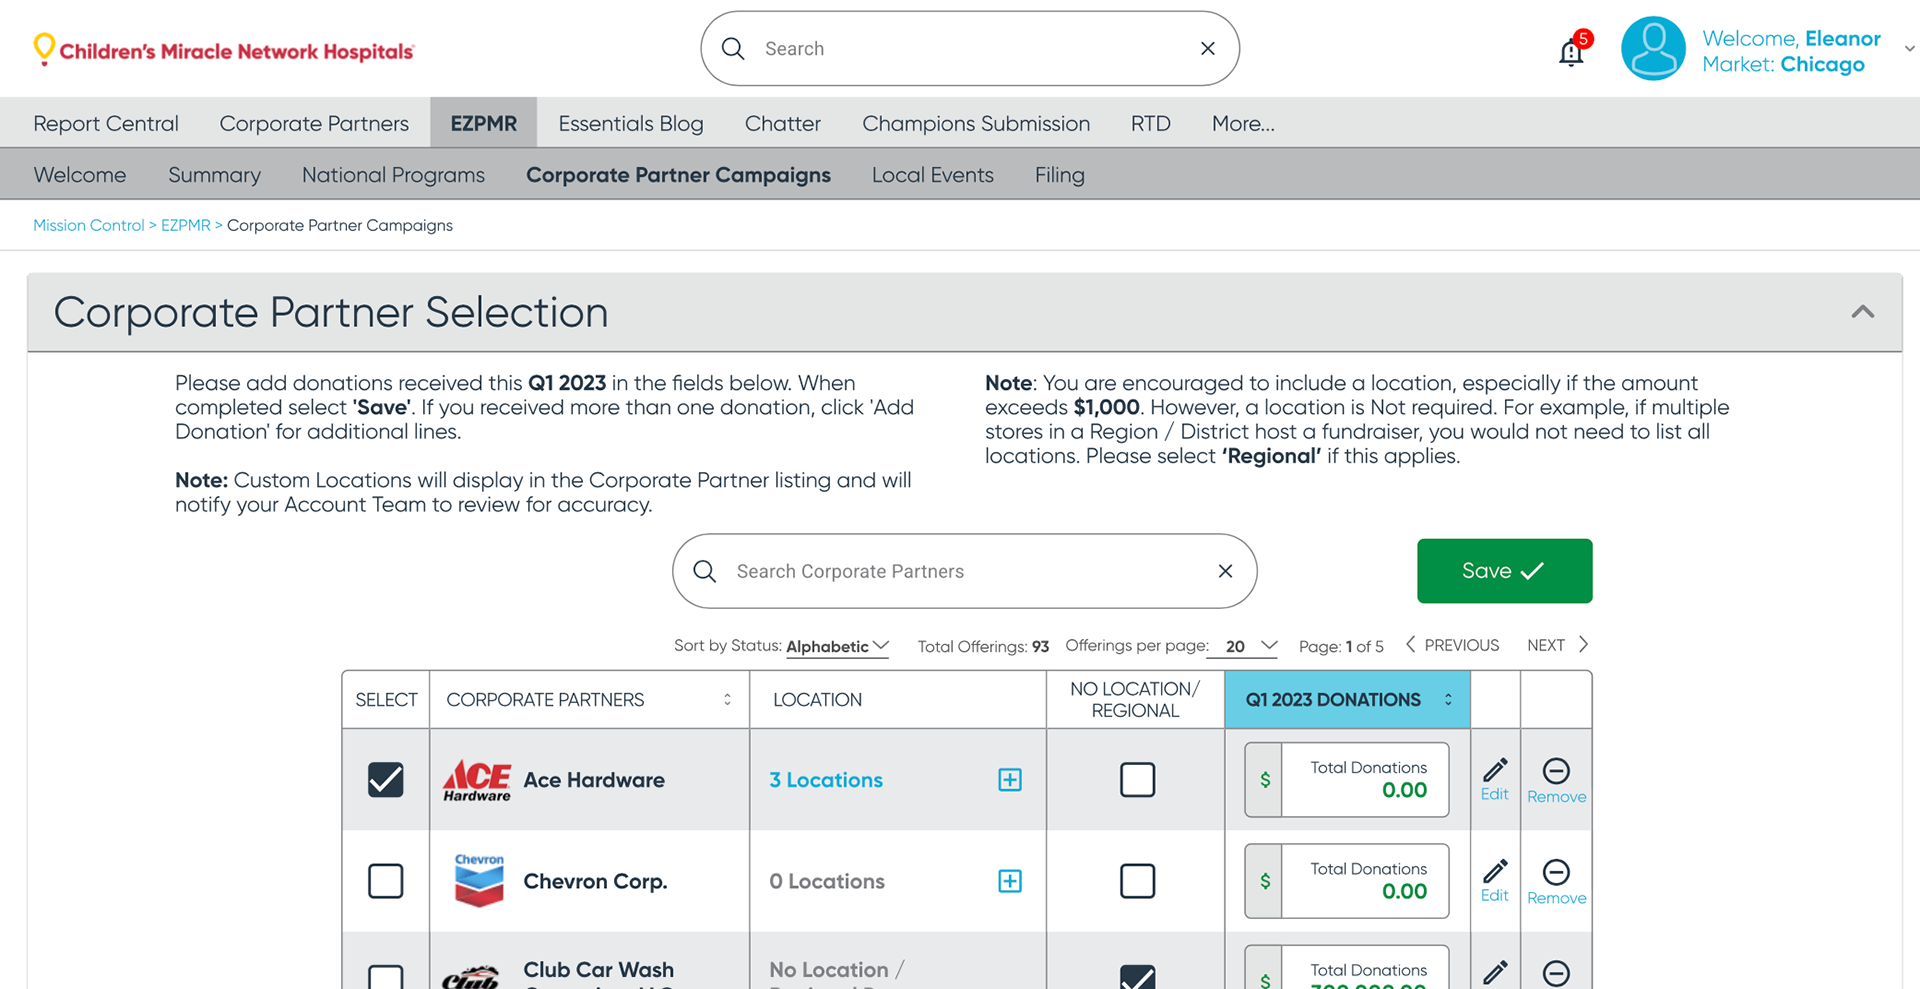Check Ace Hardware No Location/Regional box
This screenshot has width=1920, height=989.
(1137, 780)
